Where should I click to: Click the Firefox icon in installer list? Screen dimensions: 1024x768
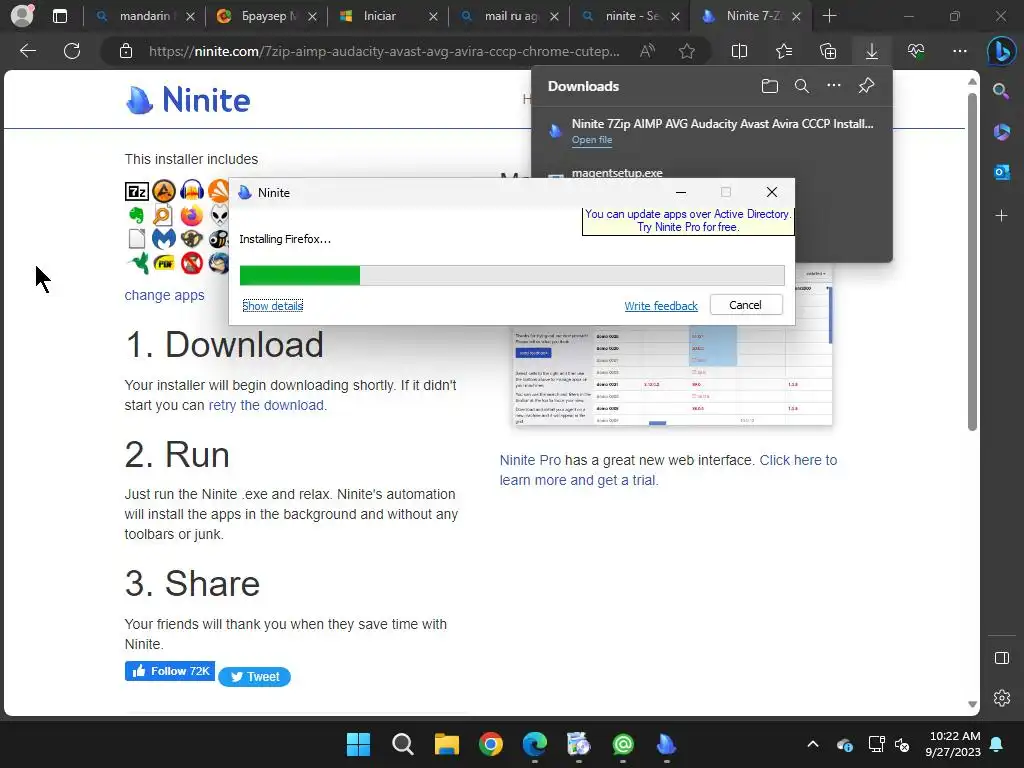tap(192, 215)
